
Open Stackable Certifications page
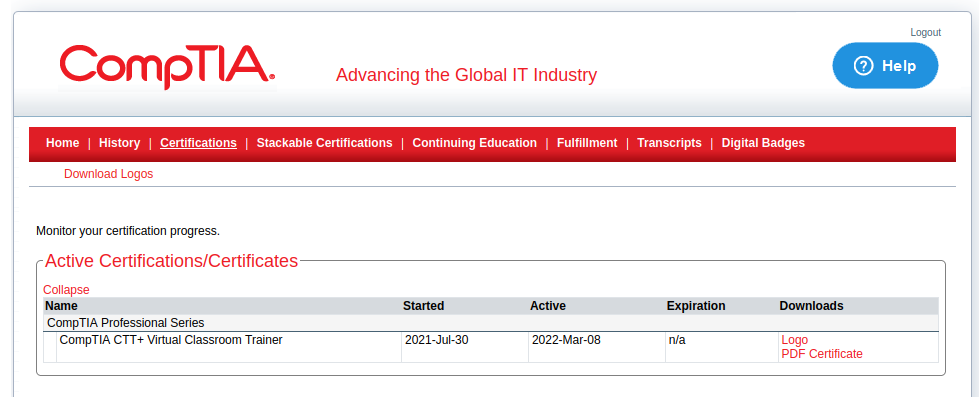pos(325,143)
